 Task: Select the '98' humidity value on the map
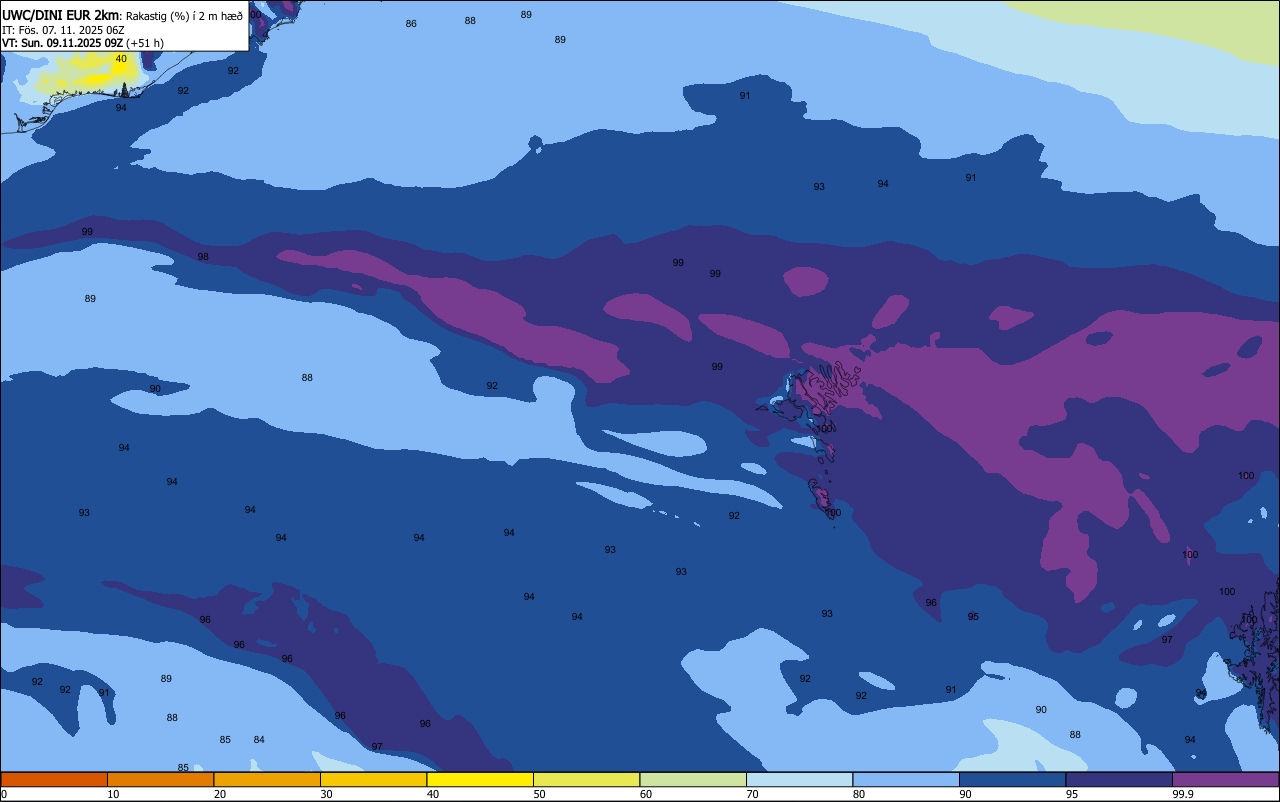coord(203,257)
